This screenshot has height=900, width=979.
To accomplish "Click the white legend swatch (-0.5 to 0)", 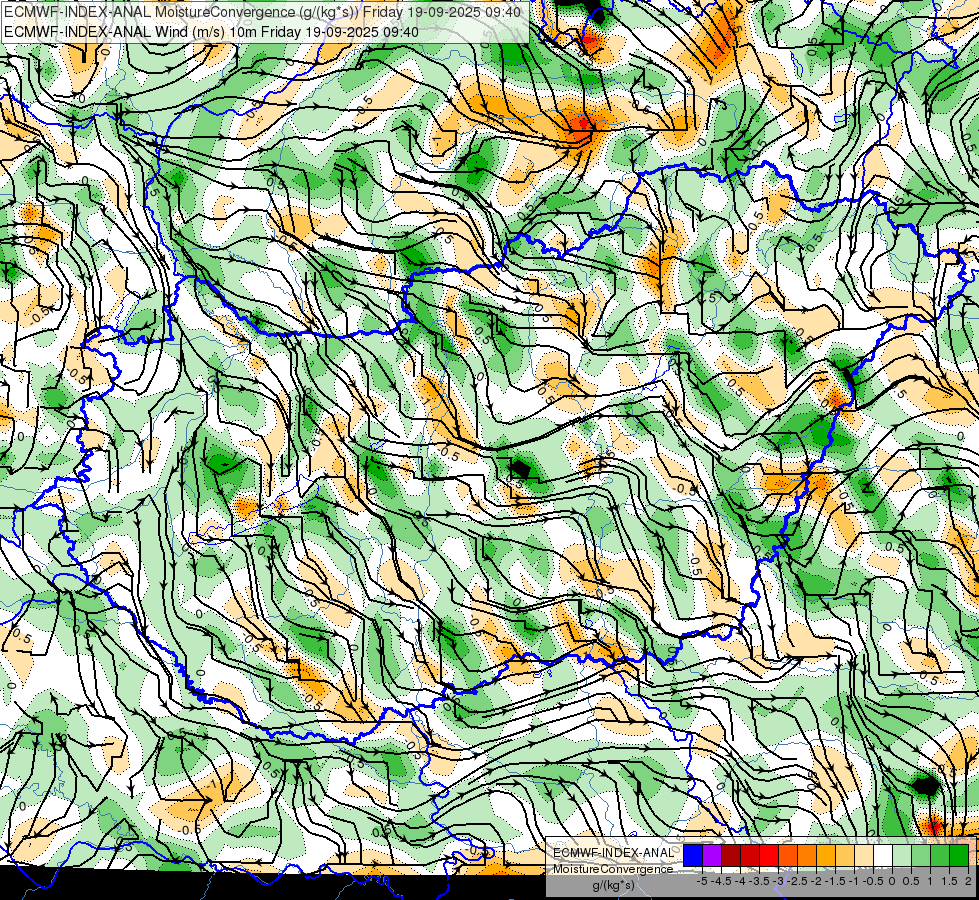I will click(883, 855).
